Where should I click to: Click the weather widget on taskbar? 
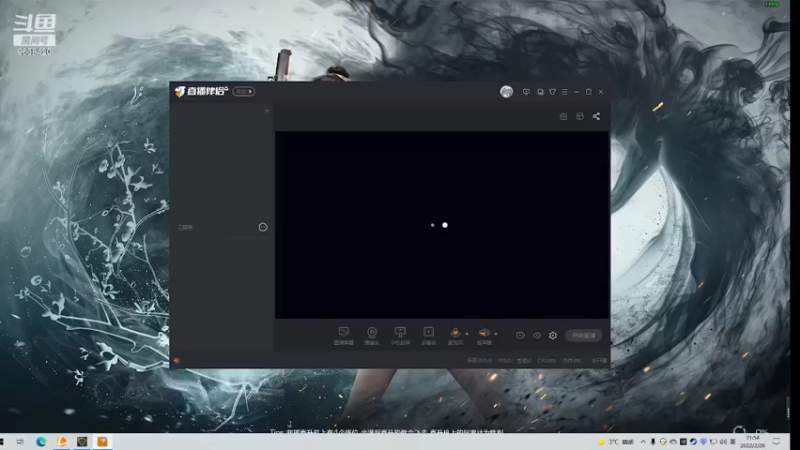pyautogui.click(x=616, y=442)
